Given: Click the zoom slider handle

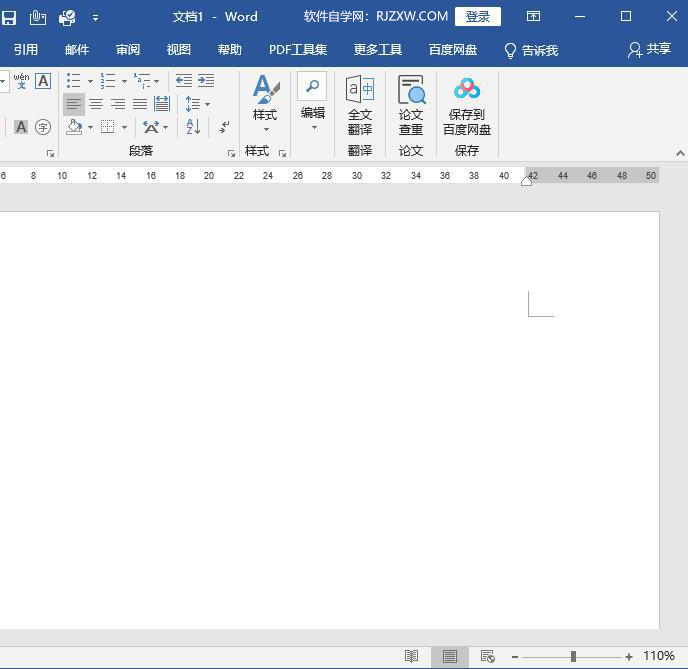Looking at the screenshot, I should [x=573, y=656].
